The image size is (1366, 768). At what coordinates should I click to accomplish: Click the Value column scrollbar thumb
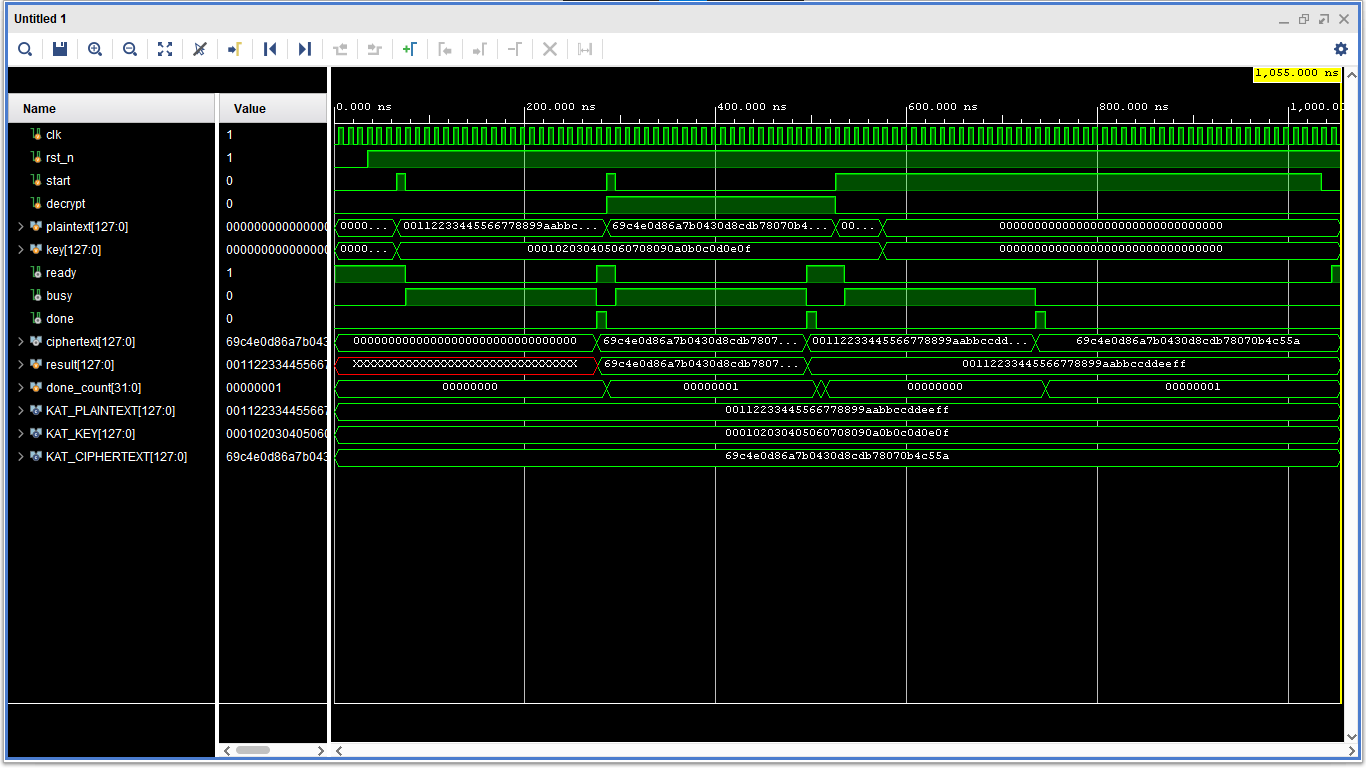click(x=253, y=750)
